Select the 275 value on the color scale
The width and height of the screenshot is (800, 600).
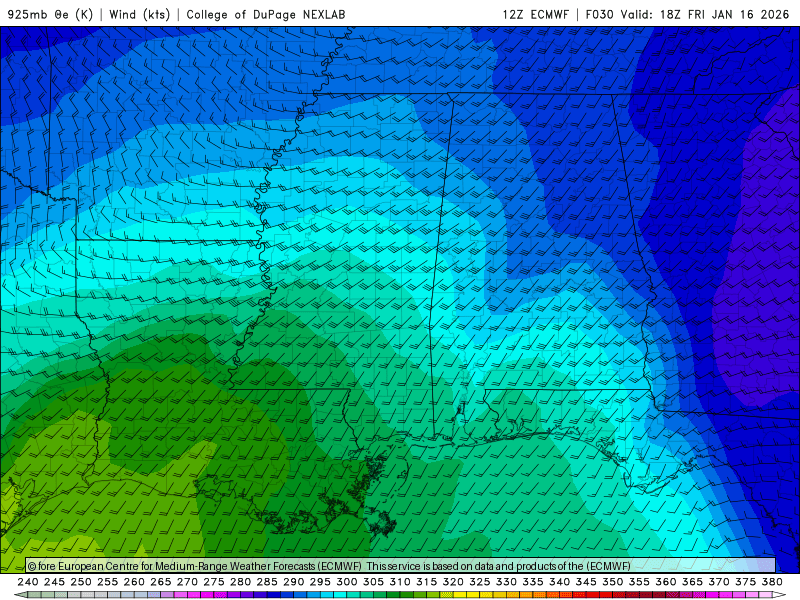tap(214, 582)
